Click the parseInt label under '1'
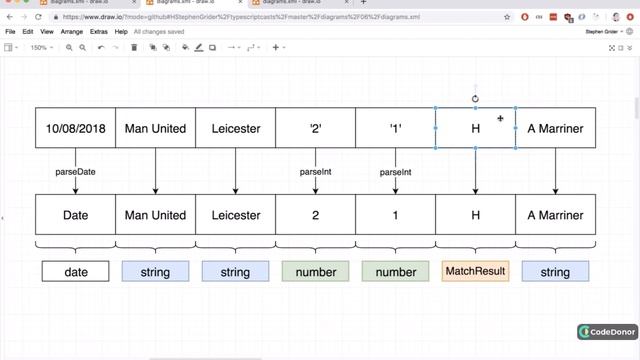This screenshot has width=640, height=360. point(396,172)
